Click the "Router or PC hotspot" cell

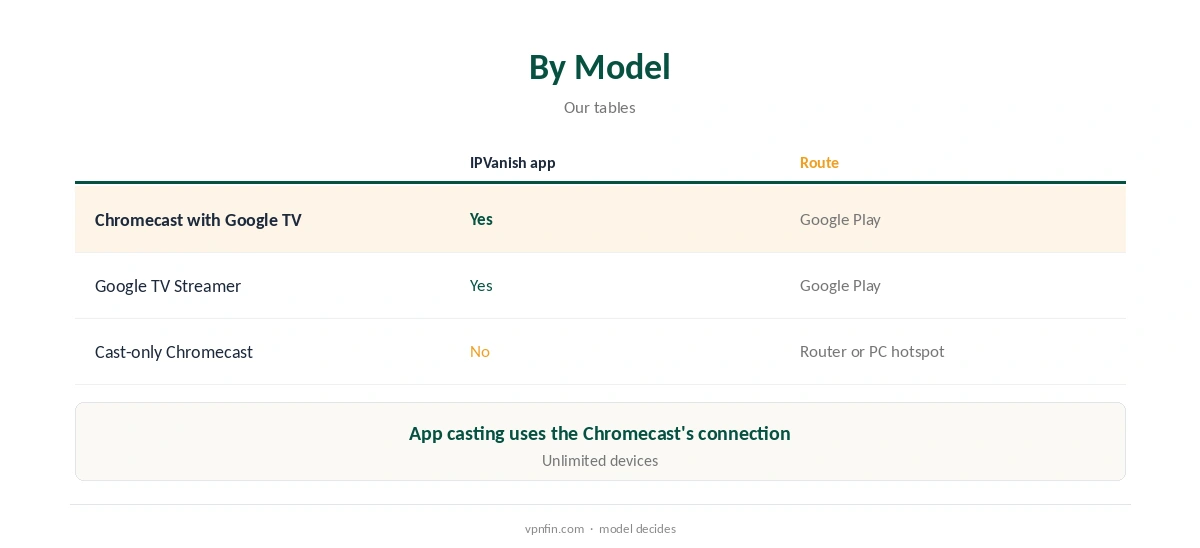(872, 351)
